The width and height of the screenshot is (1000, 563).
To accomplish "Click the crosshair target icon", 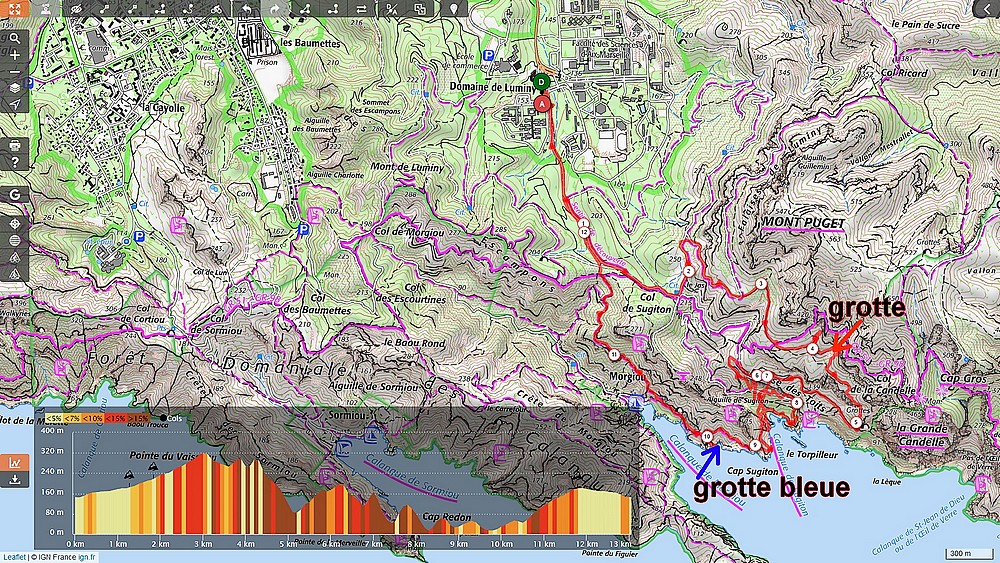I will [15, 224].
